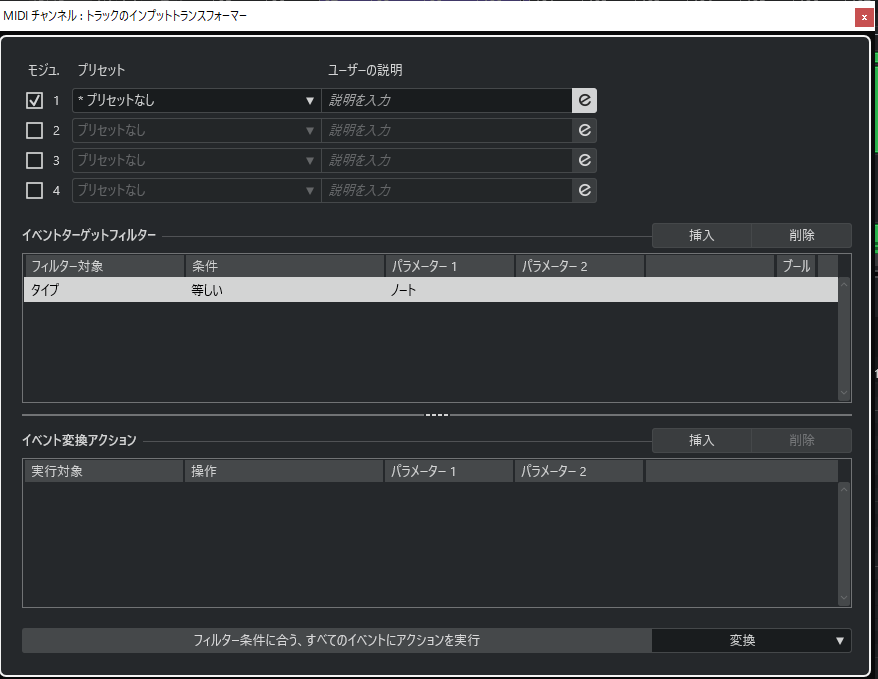Click action table パラメーター 2 header
The width and height of the screenshot is (878, 679).
[578, 471]
